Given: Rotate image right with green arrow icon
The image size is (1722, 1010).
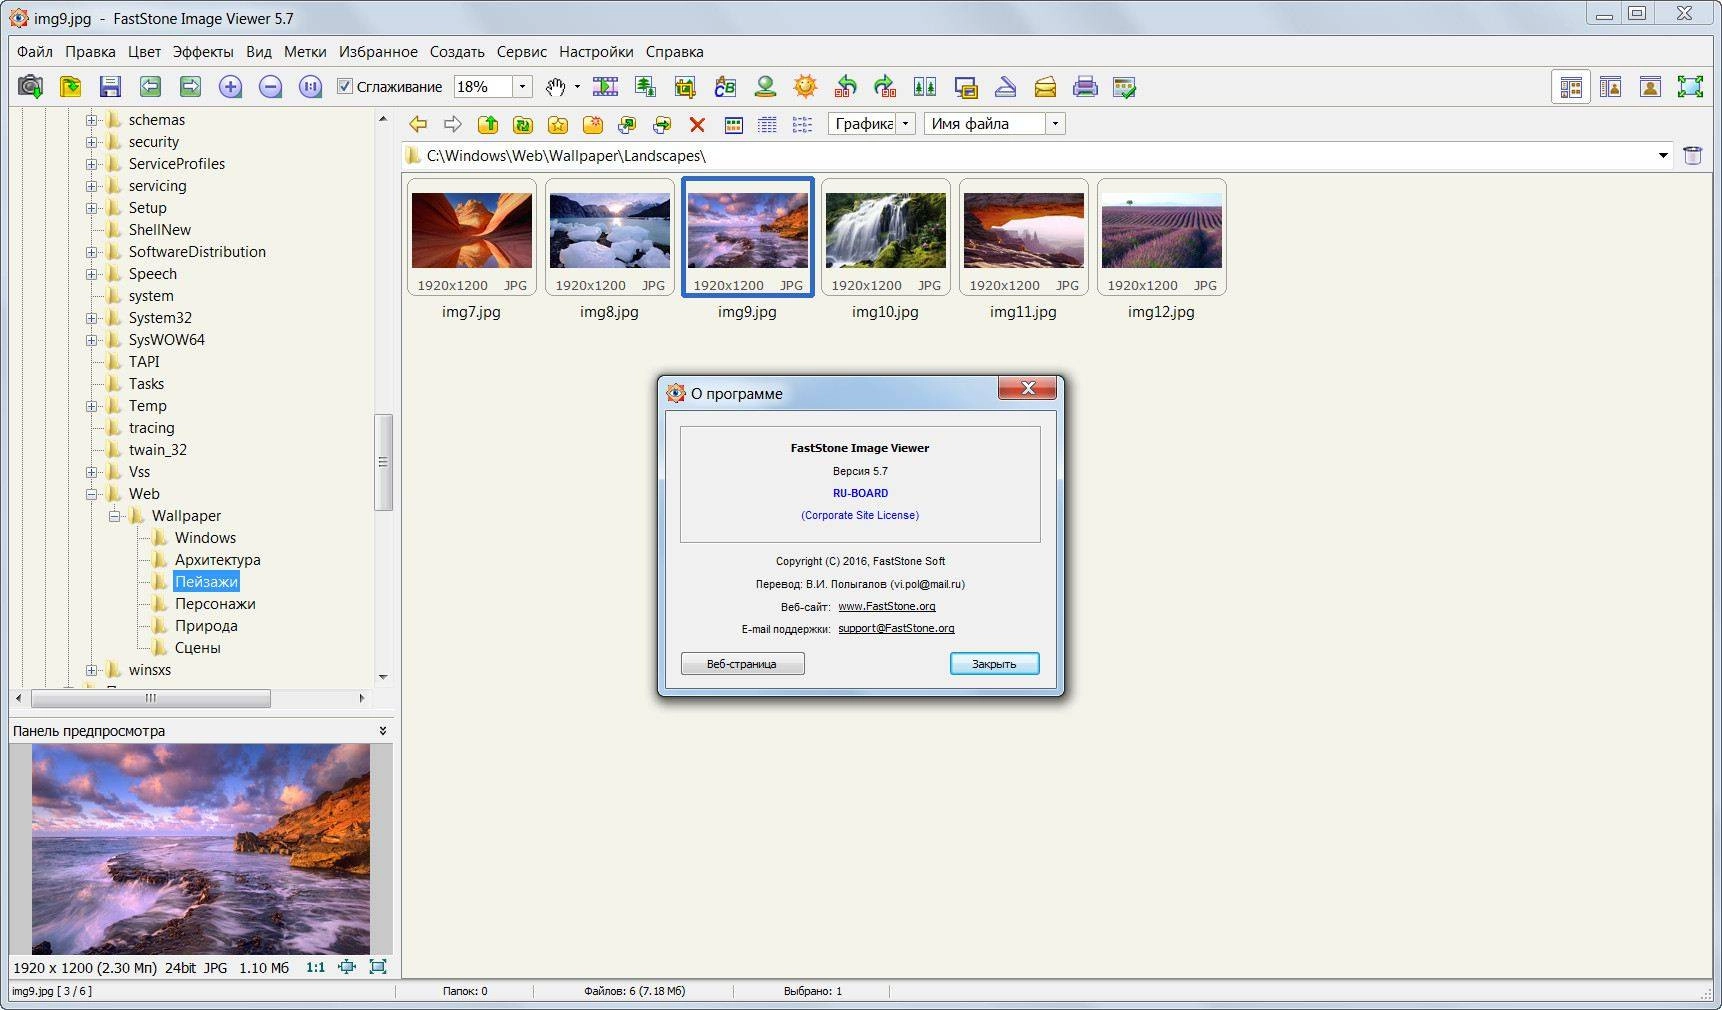Looking at the screenshot, I should [x=885, y=87].
